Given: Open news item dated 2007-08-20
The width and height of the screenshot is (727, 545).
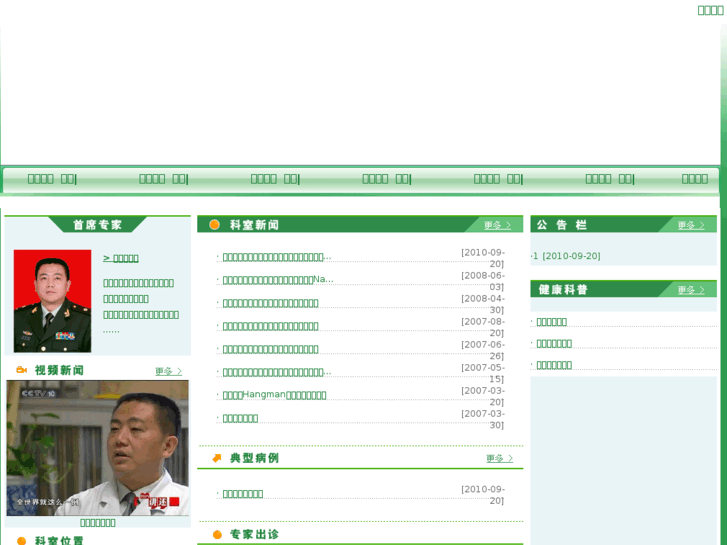Looking at the screenshot, I should pyautogui.click(x=270, y=326).
